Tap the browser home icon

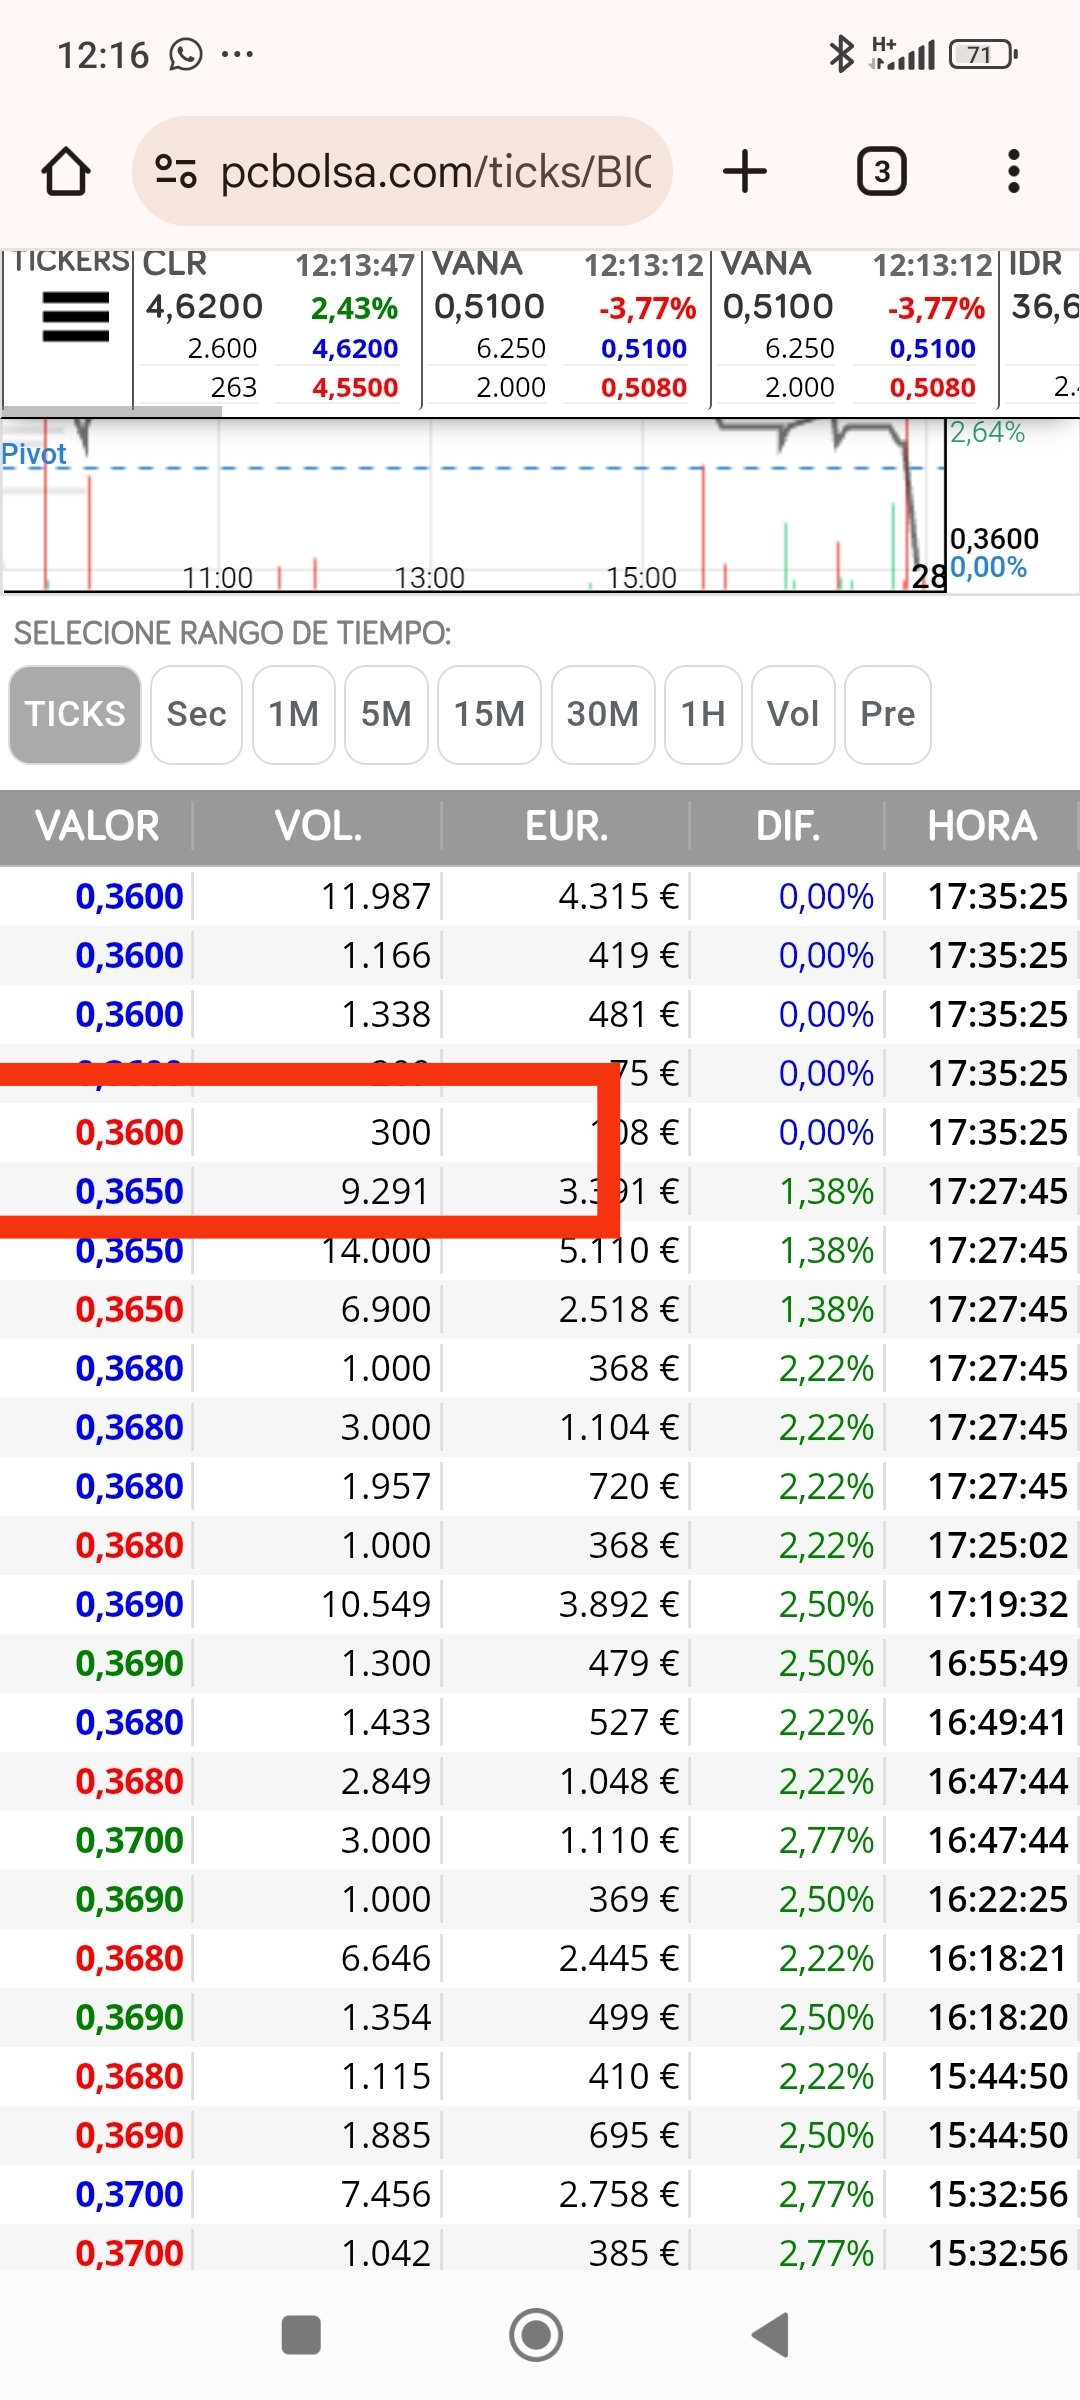[66, 171]
